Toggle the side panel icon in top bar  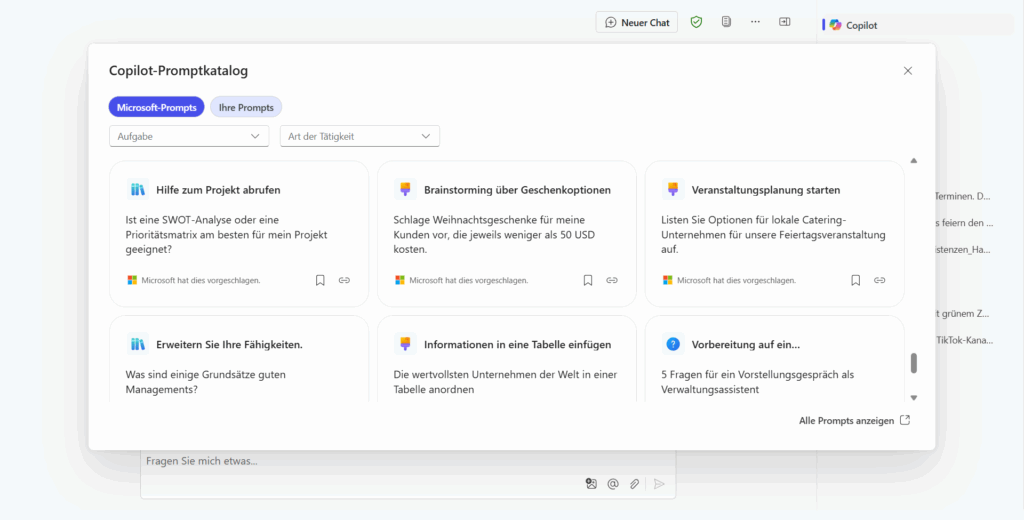pyautogui.click(x=784, y=22)
